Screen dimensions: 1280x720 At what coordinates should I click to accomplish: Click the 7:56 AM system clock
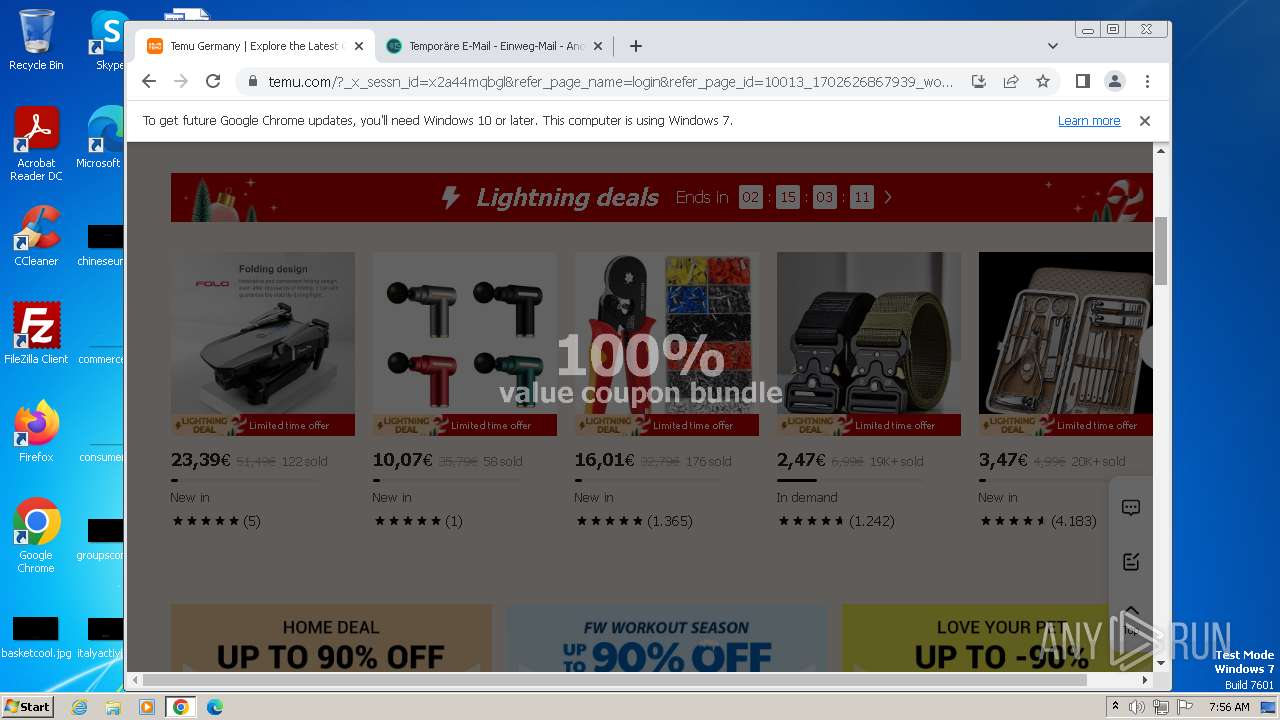(x=1229, y=707)
